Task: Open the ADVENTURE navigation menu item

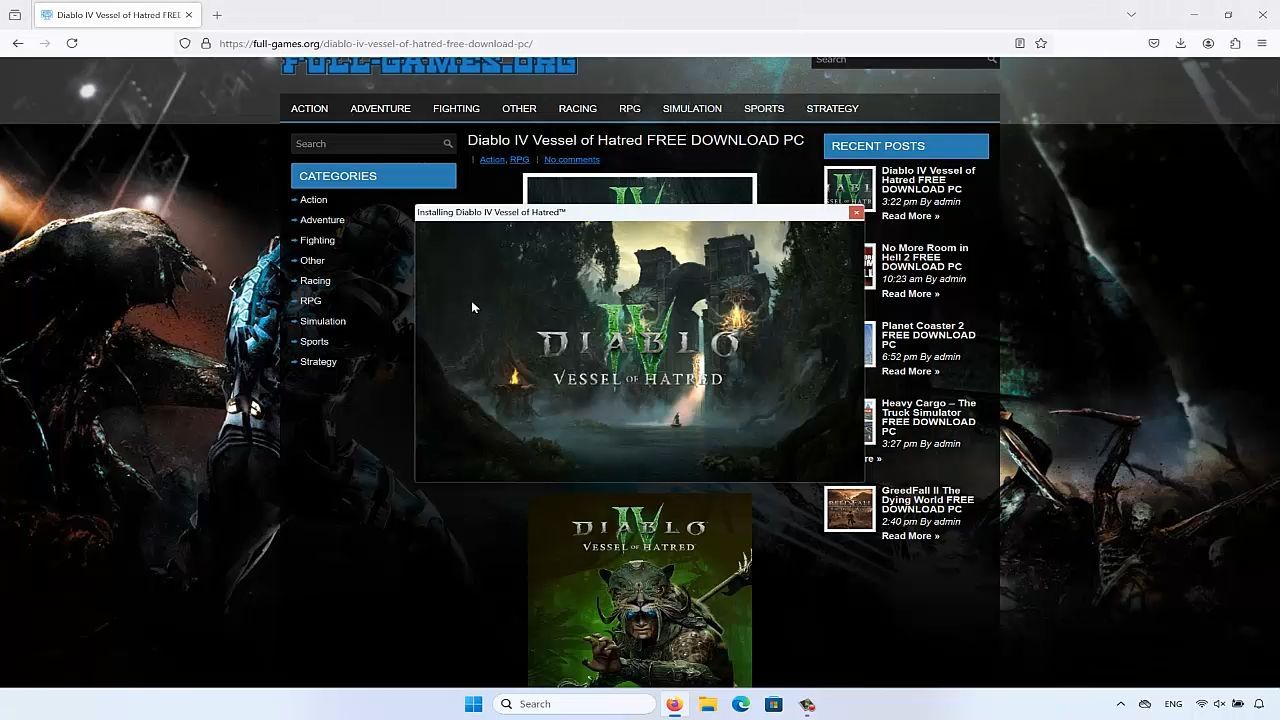Action: pyautogui.click(x=380, y=108)
